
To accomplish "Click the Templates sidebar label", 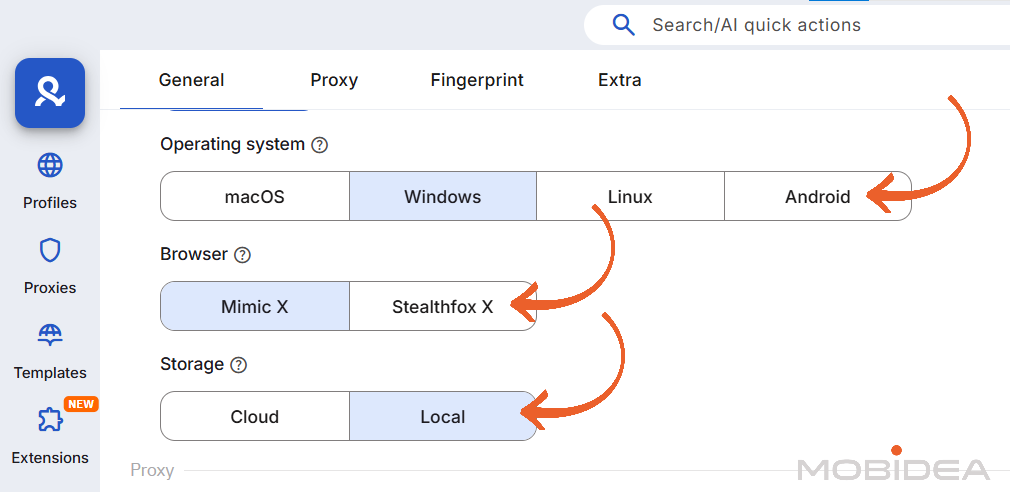I will [50, 373].
